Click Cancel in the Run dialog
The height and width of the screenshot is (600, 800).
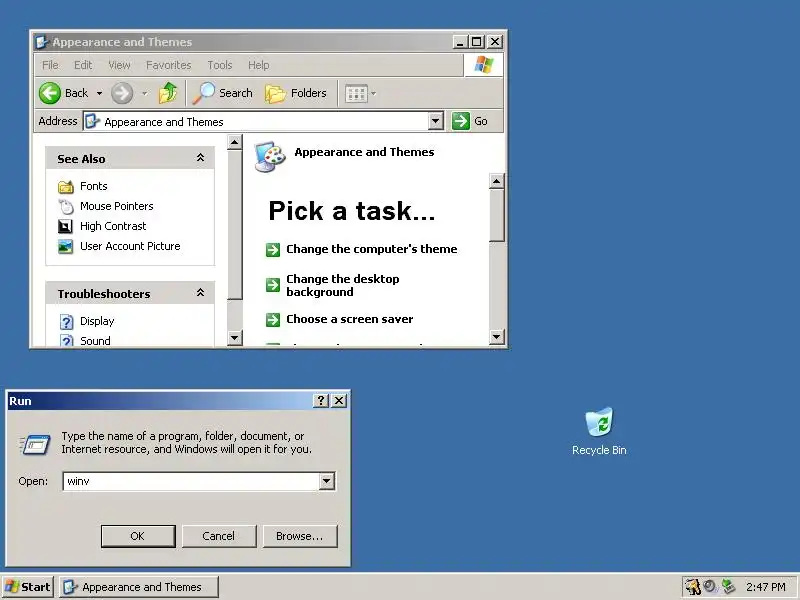coord(218,536)
